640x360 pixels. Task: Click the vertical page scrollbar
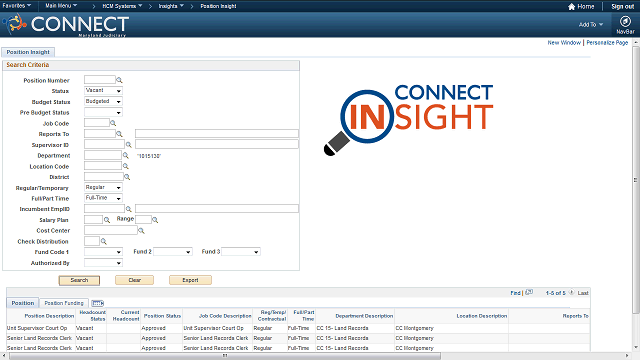click(636, 180)
